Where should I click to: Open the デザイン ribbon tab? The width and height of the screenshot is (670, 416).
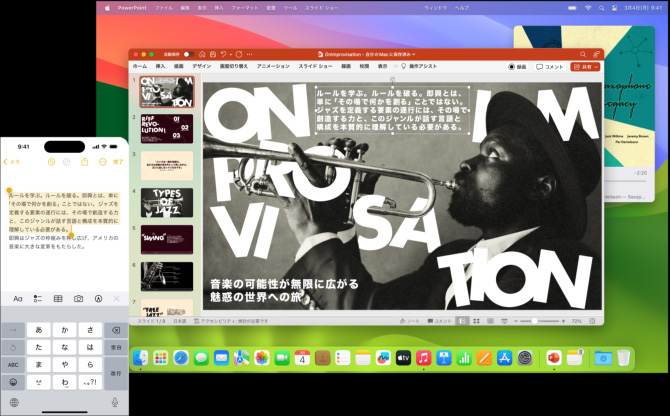point(202,66)
